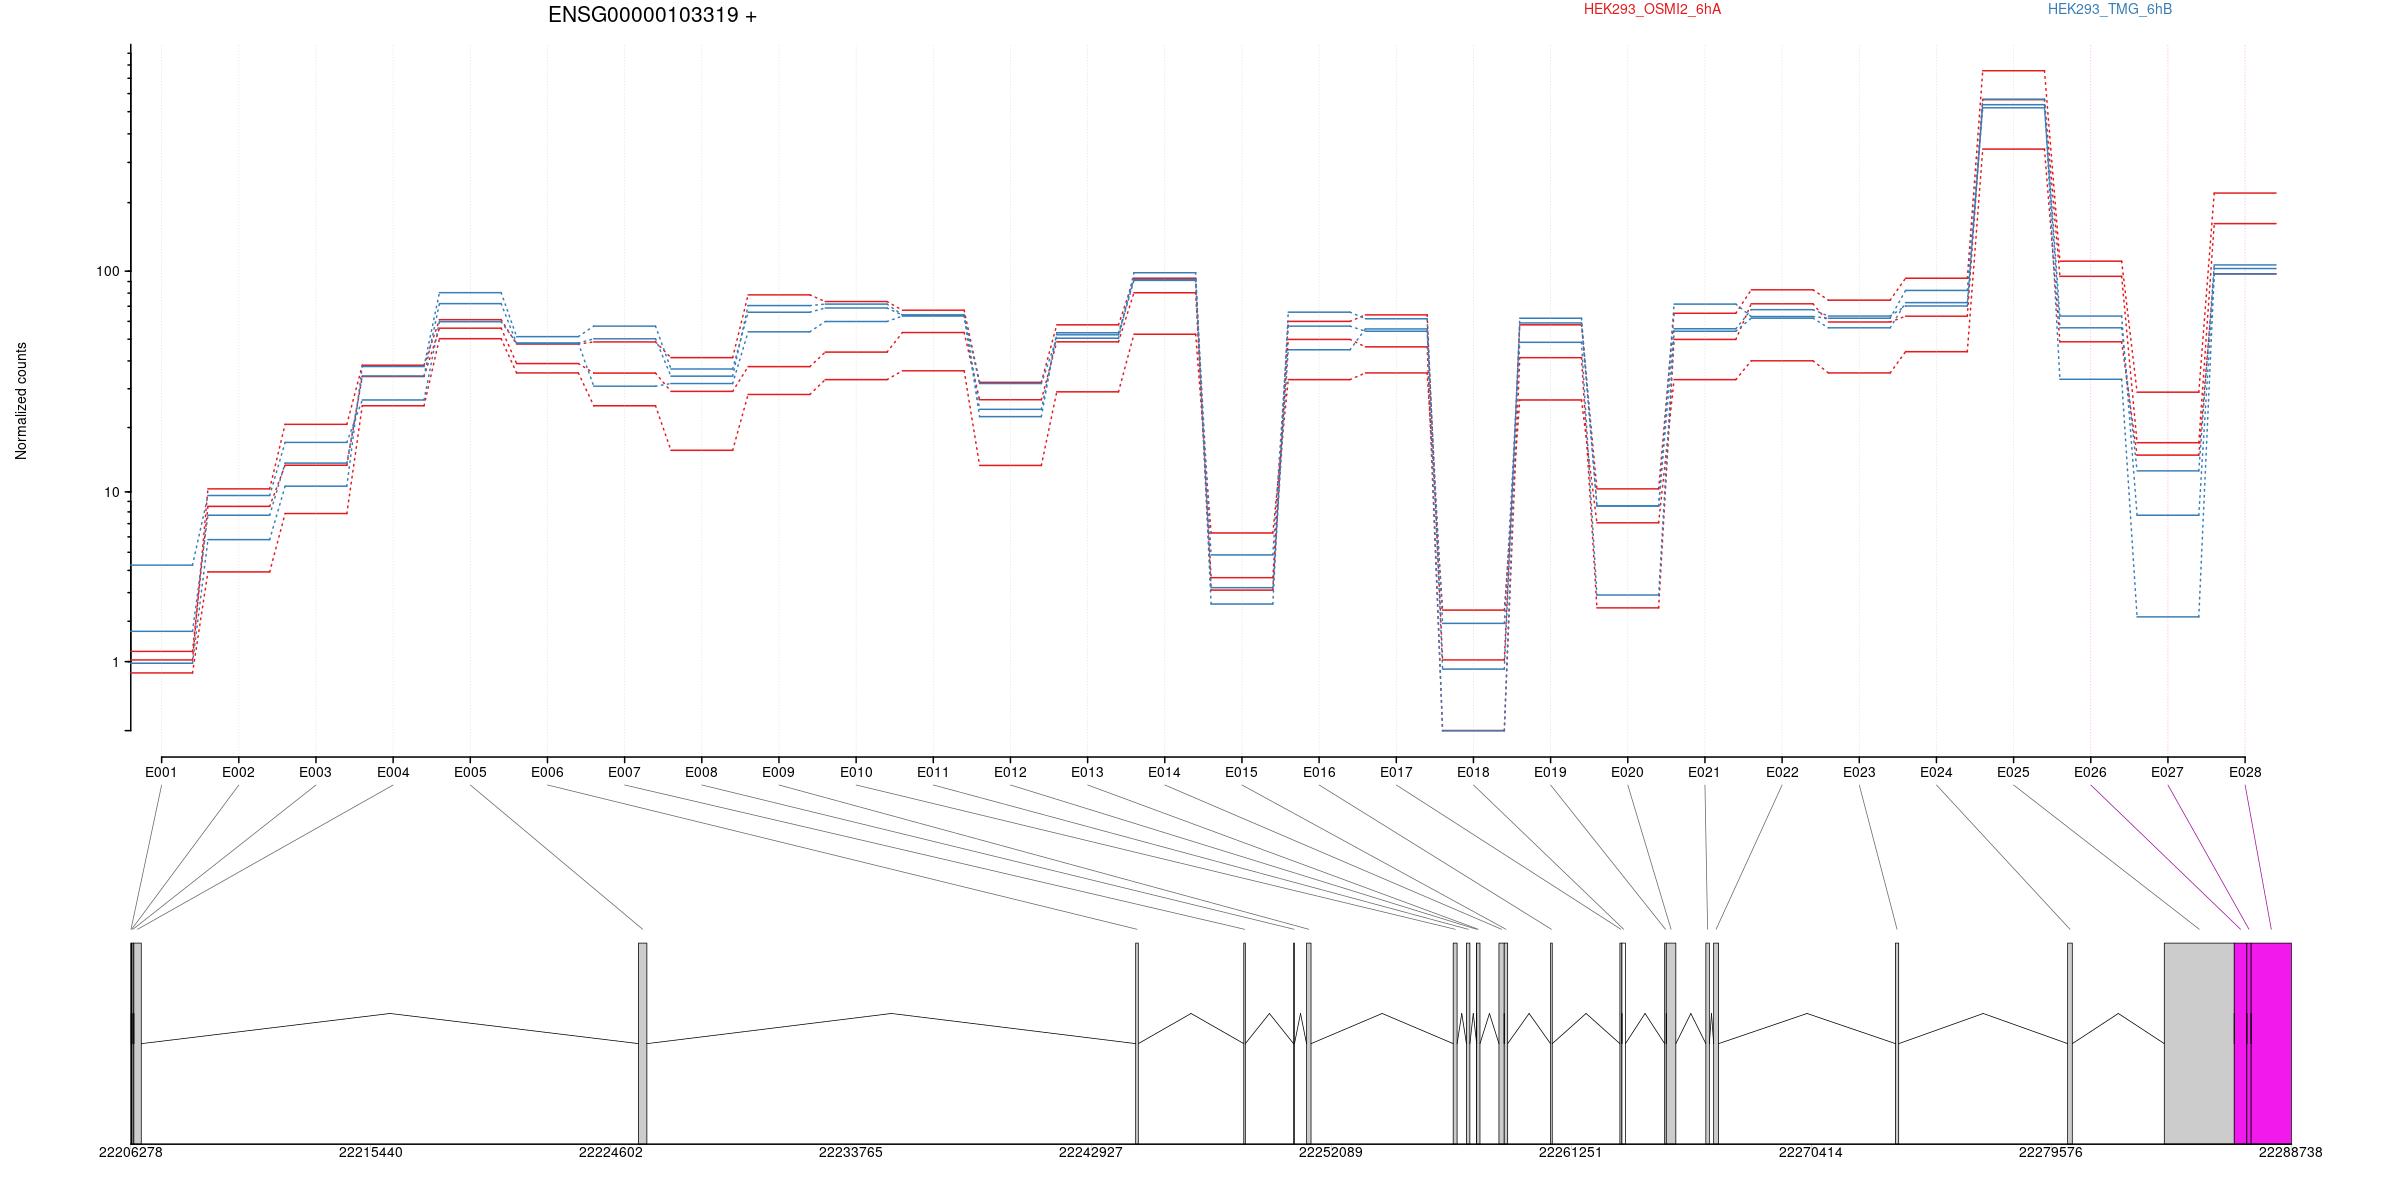Select exon label E028
2400x1200 pixels.
(2245, 772)
